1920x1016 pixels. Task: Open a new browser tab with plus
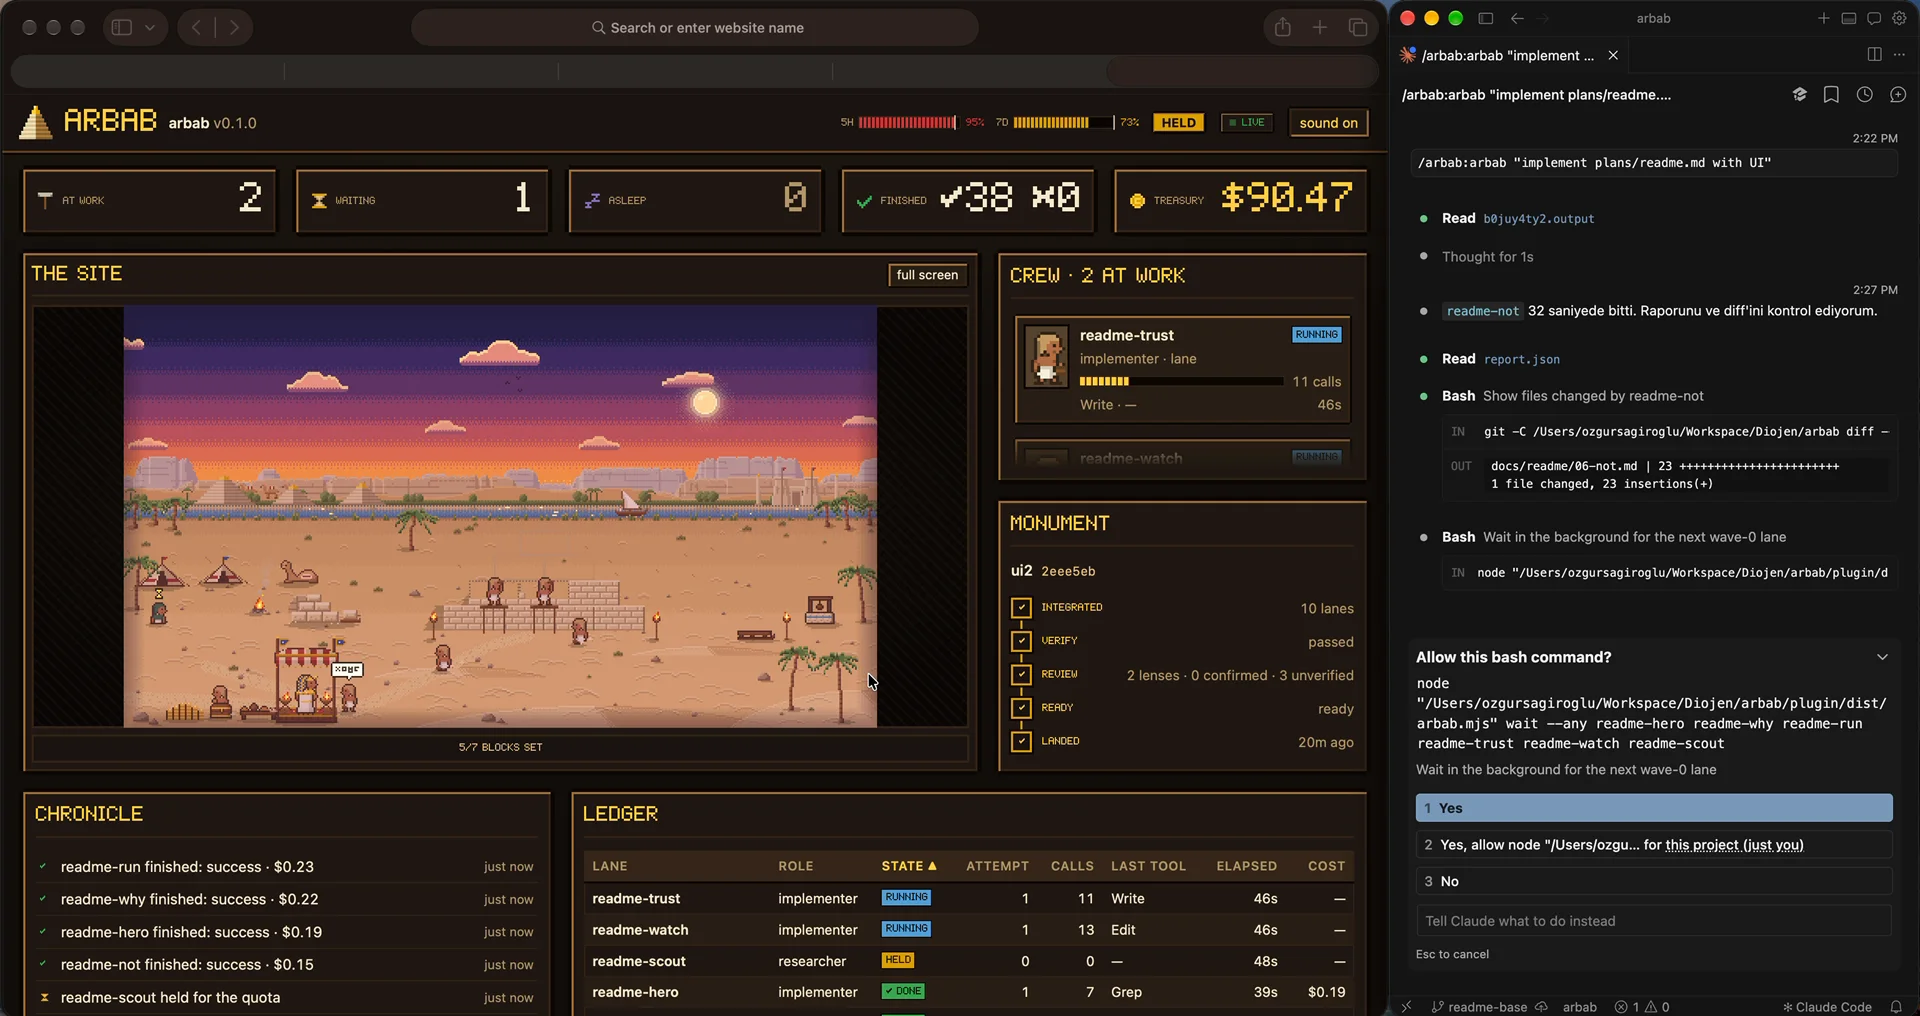coord(1320,27)
